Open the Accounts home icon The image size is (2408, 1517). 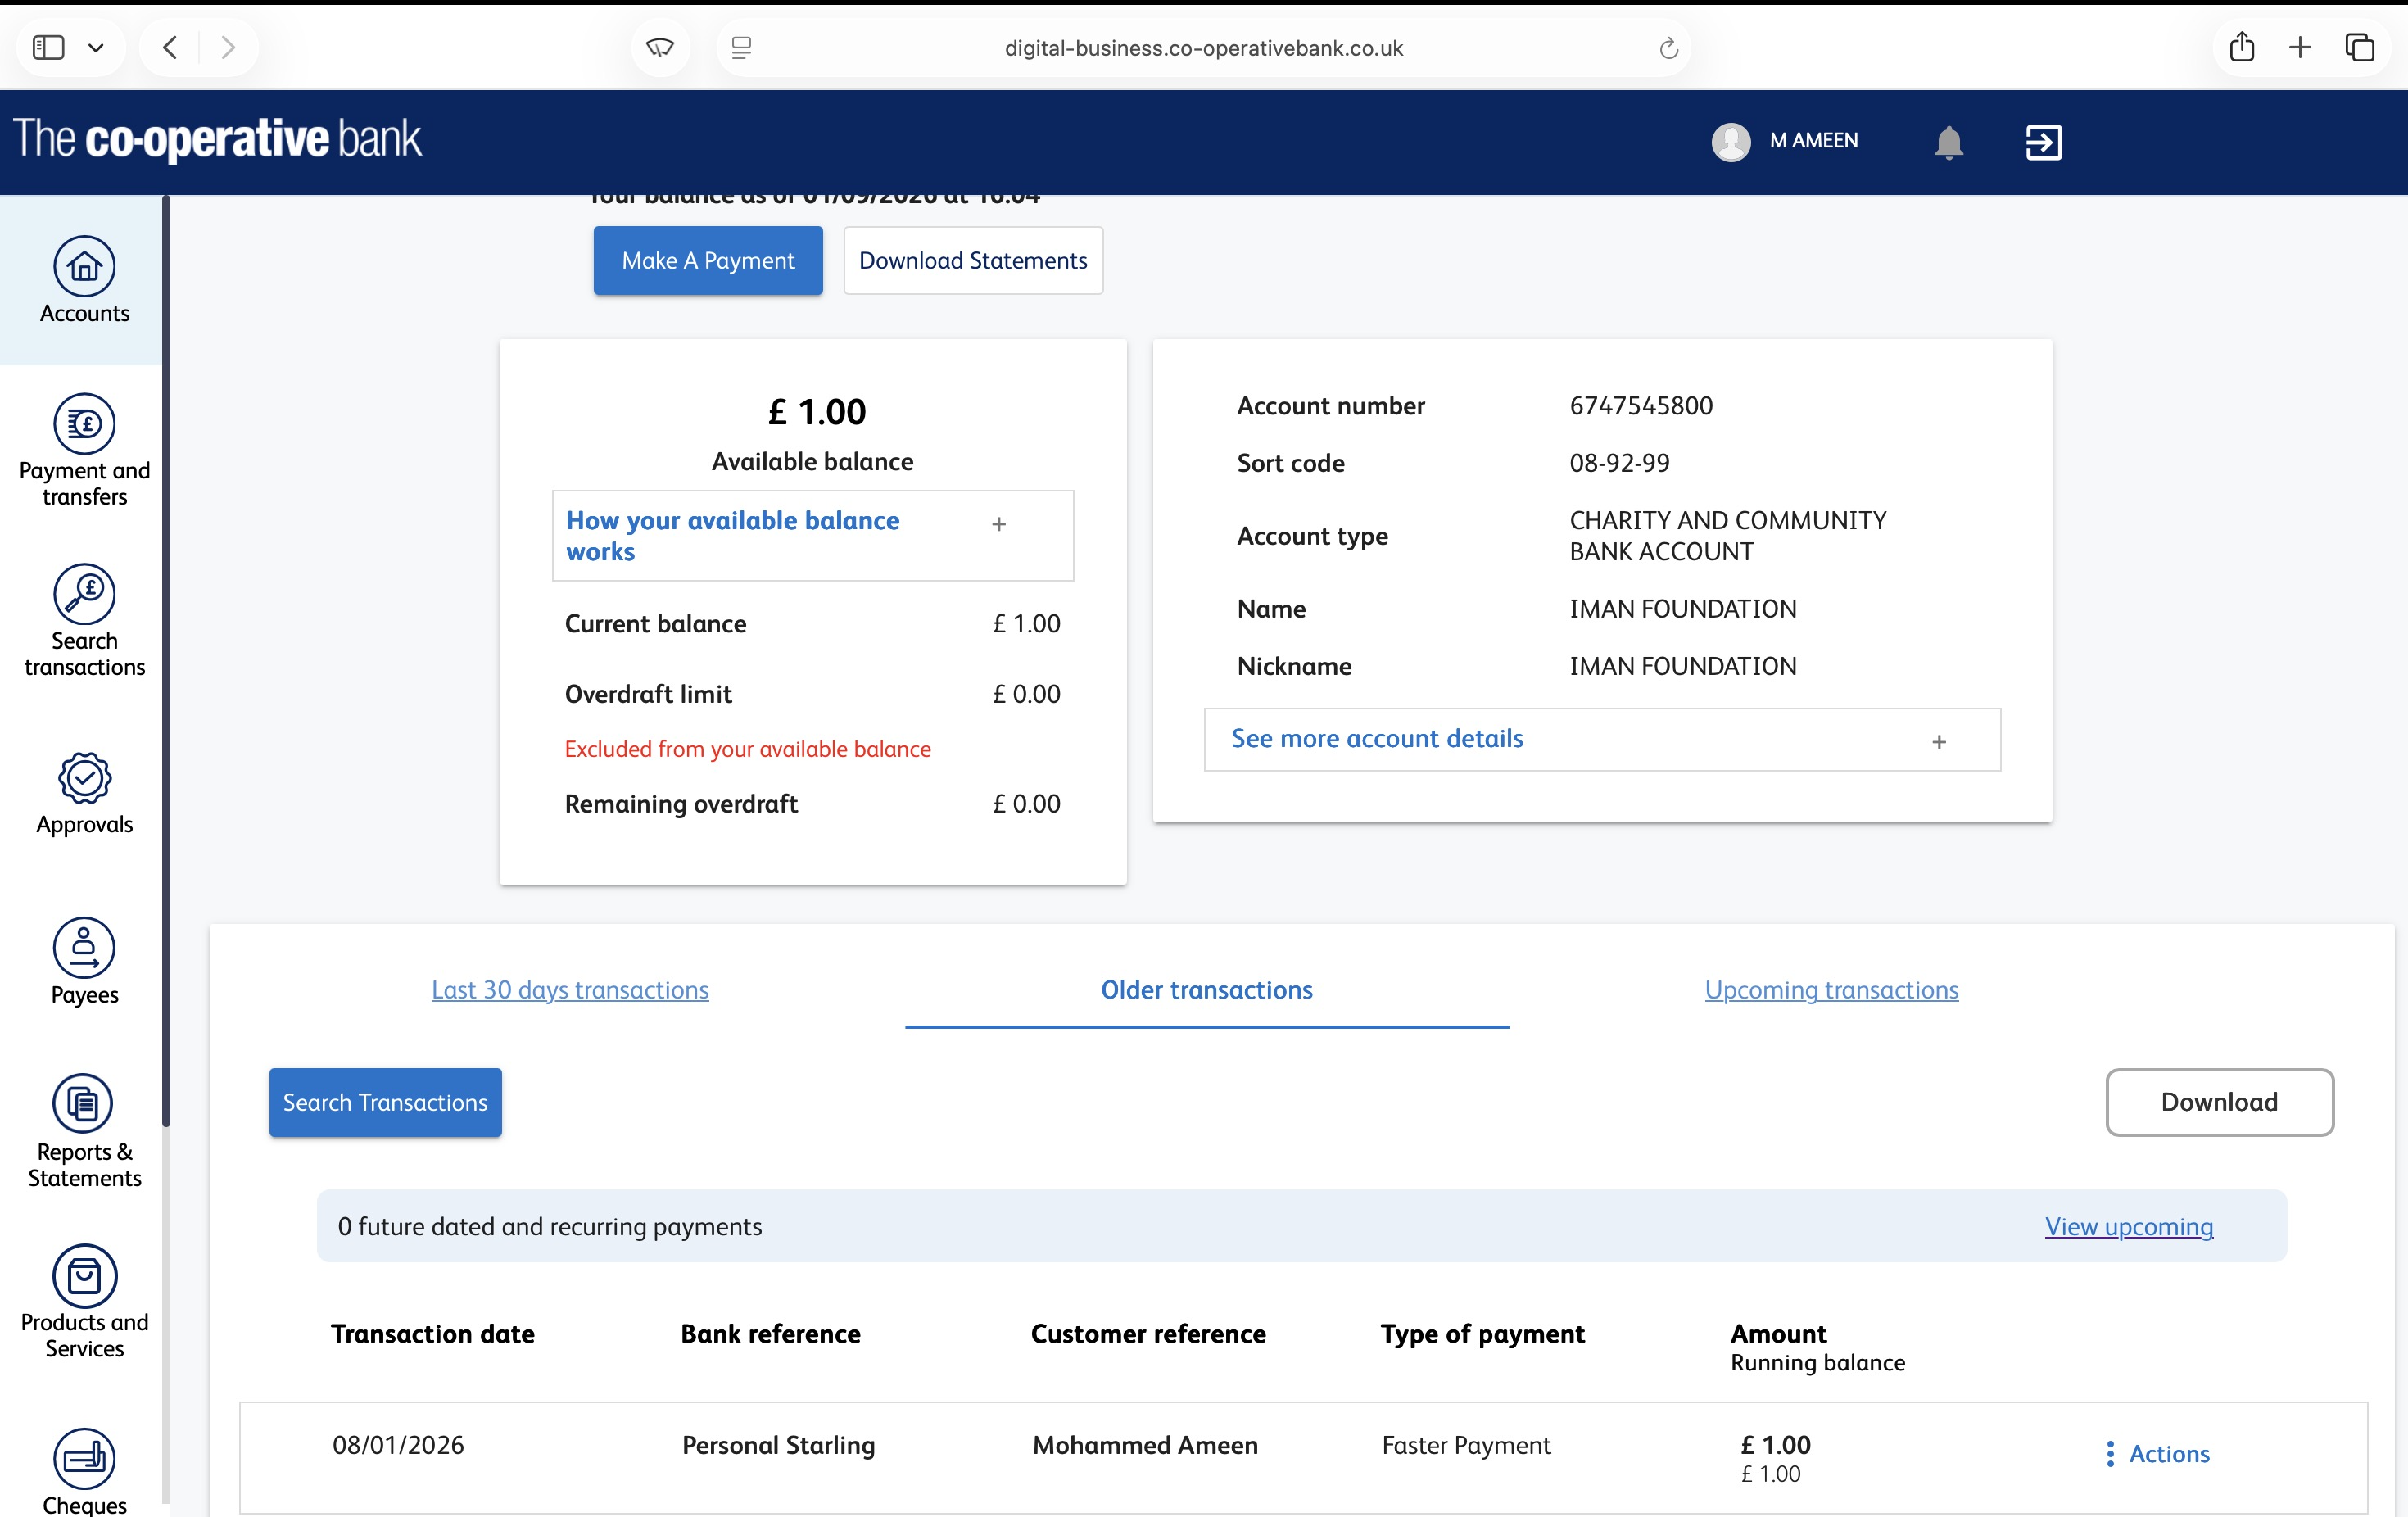(84, 267)
